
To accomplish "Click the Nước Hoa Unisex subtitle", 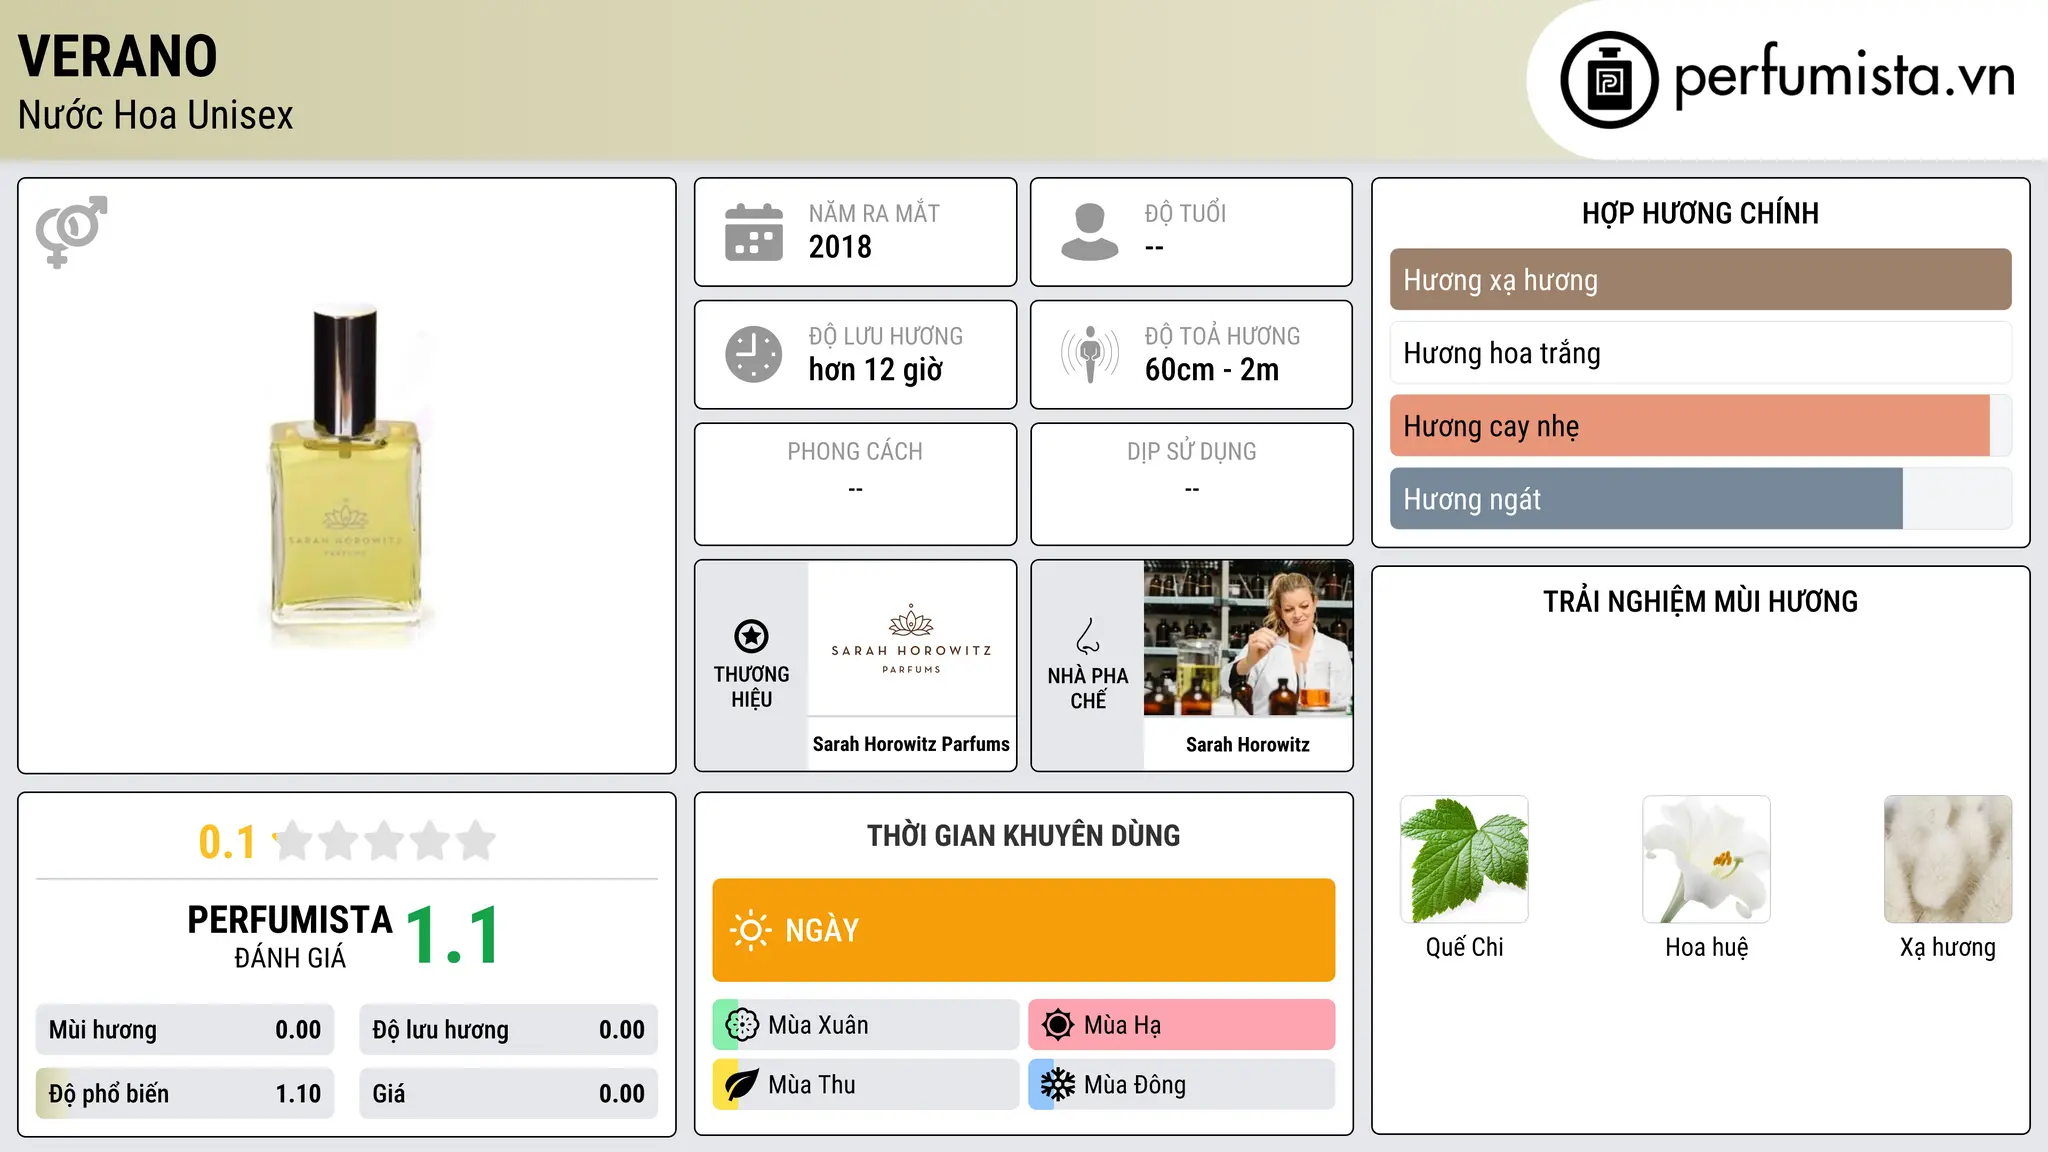I will pyautogui.click(x=155, y=115).
